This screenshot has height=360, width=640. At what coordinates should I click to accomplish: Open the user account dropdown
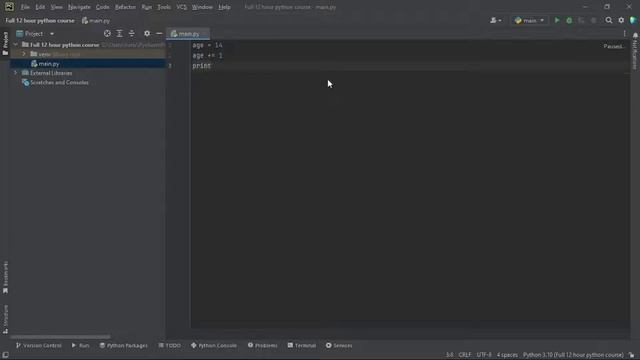[x=496, y=20]
